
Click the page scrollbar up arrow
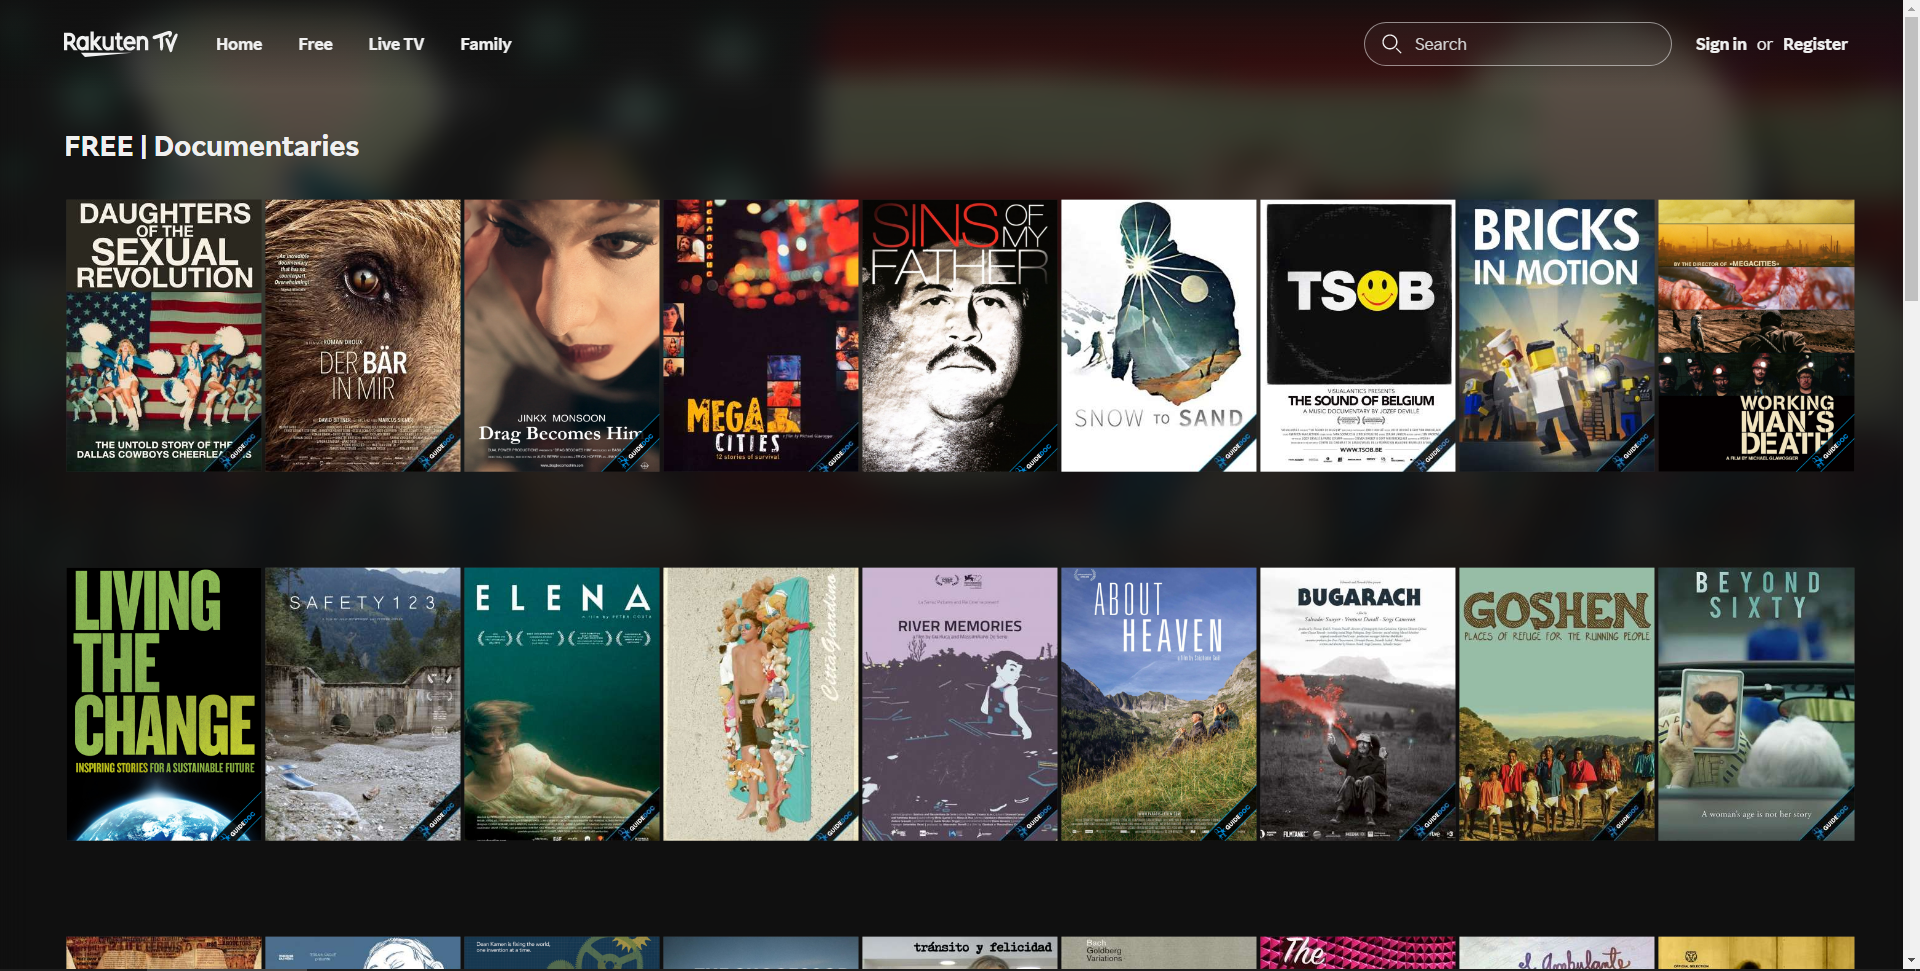click(x=1911, y=8)
